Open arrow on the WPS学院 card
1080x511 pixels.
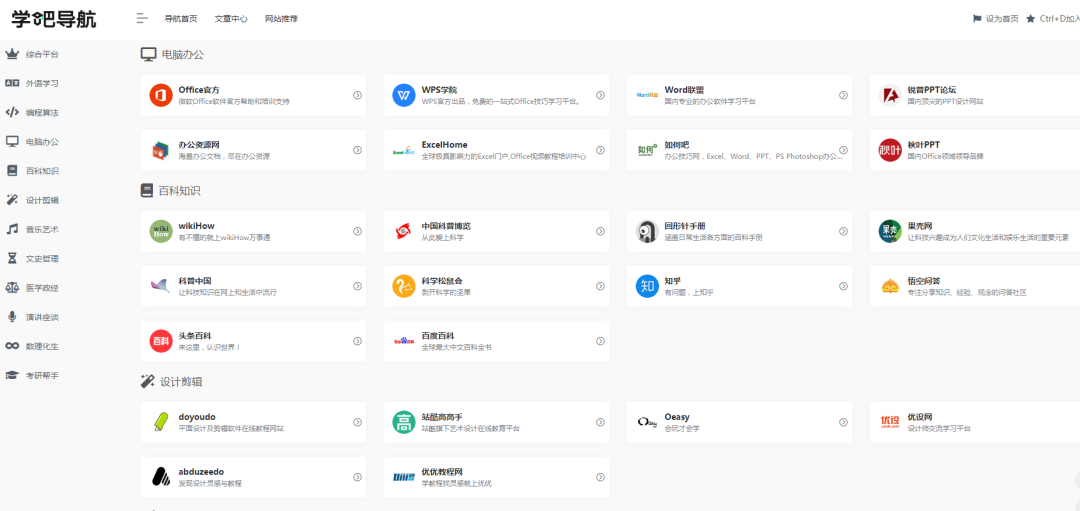click(x=601, y=95)
